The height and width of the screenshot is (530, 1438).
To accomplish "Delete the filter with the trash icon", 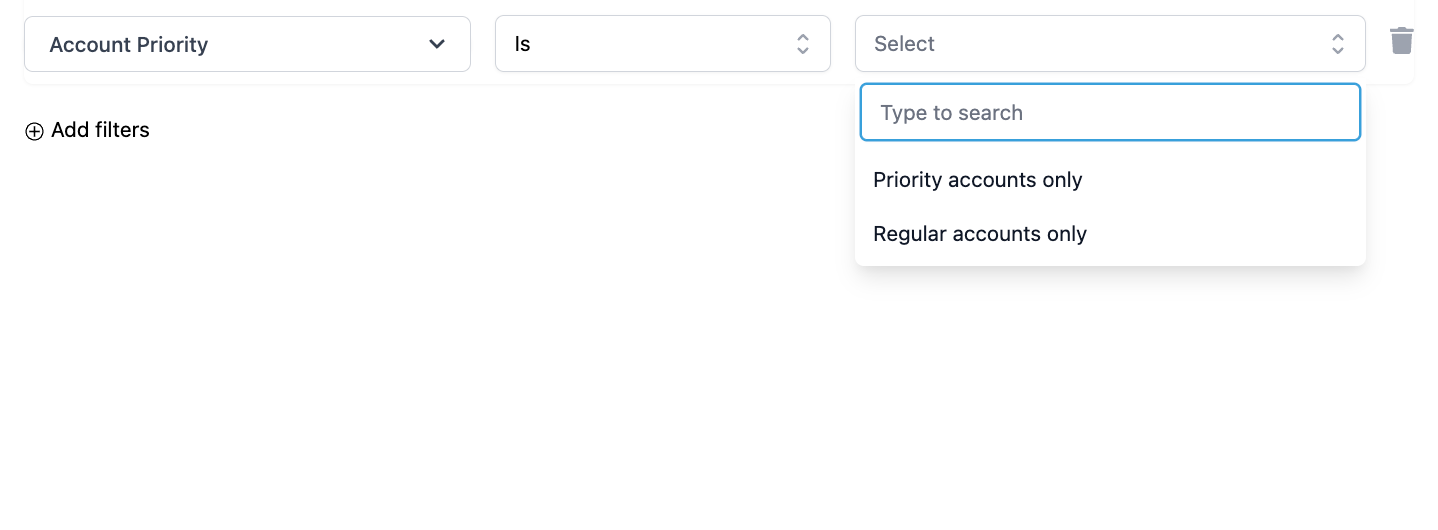I will click(x=1401, y=41).
